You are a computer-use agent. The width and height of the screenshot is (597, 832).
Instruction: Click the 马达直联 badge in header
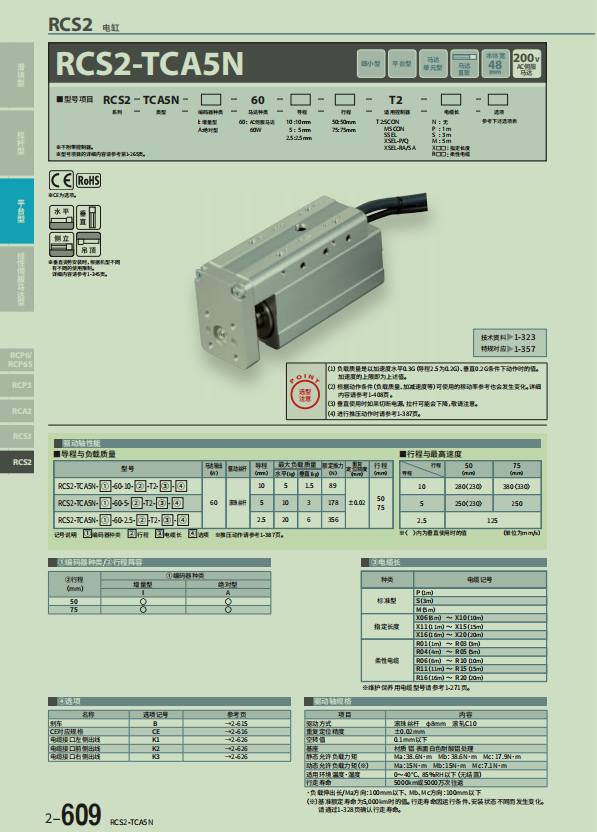click(464, 64)
